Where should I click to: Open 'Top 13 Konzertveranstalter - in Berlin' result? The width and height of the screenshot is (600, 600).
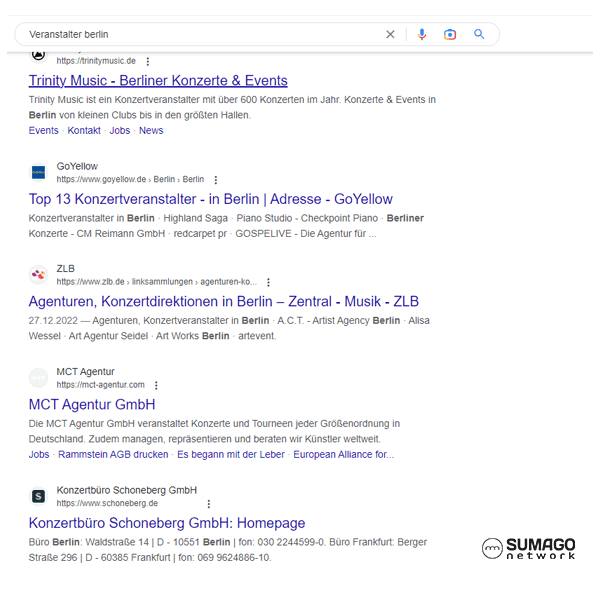click(x=210, y=199)
